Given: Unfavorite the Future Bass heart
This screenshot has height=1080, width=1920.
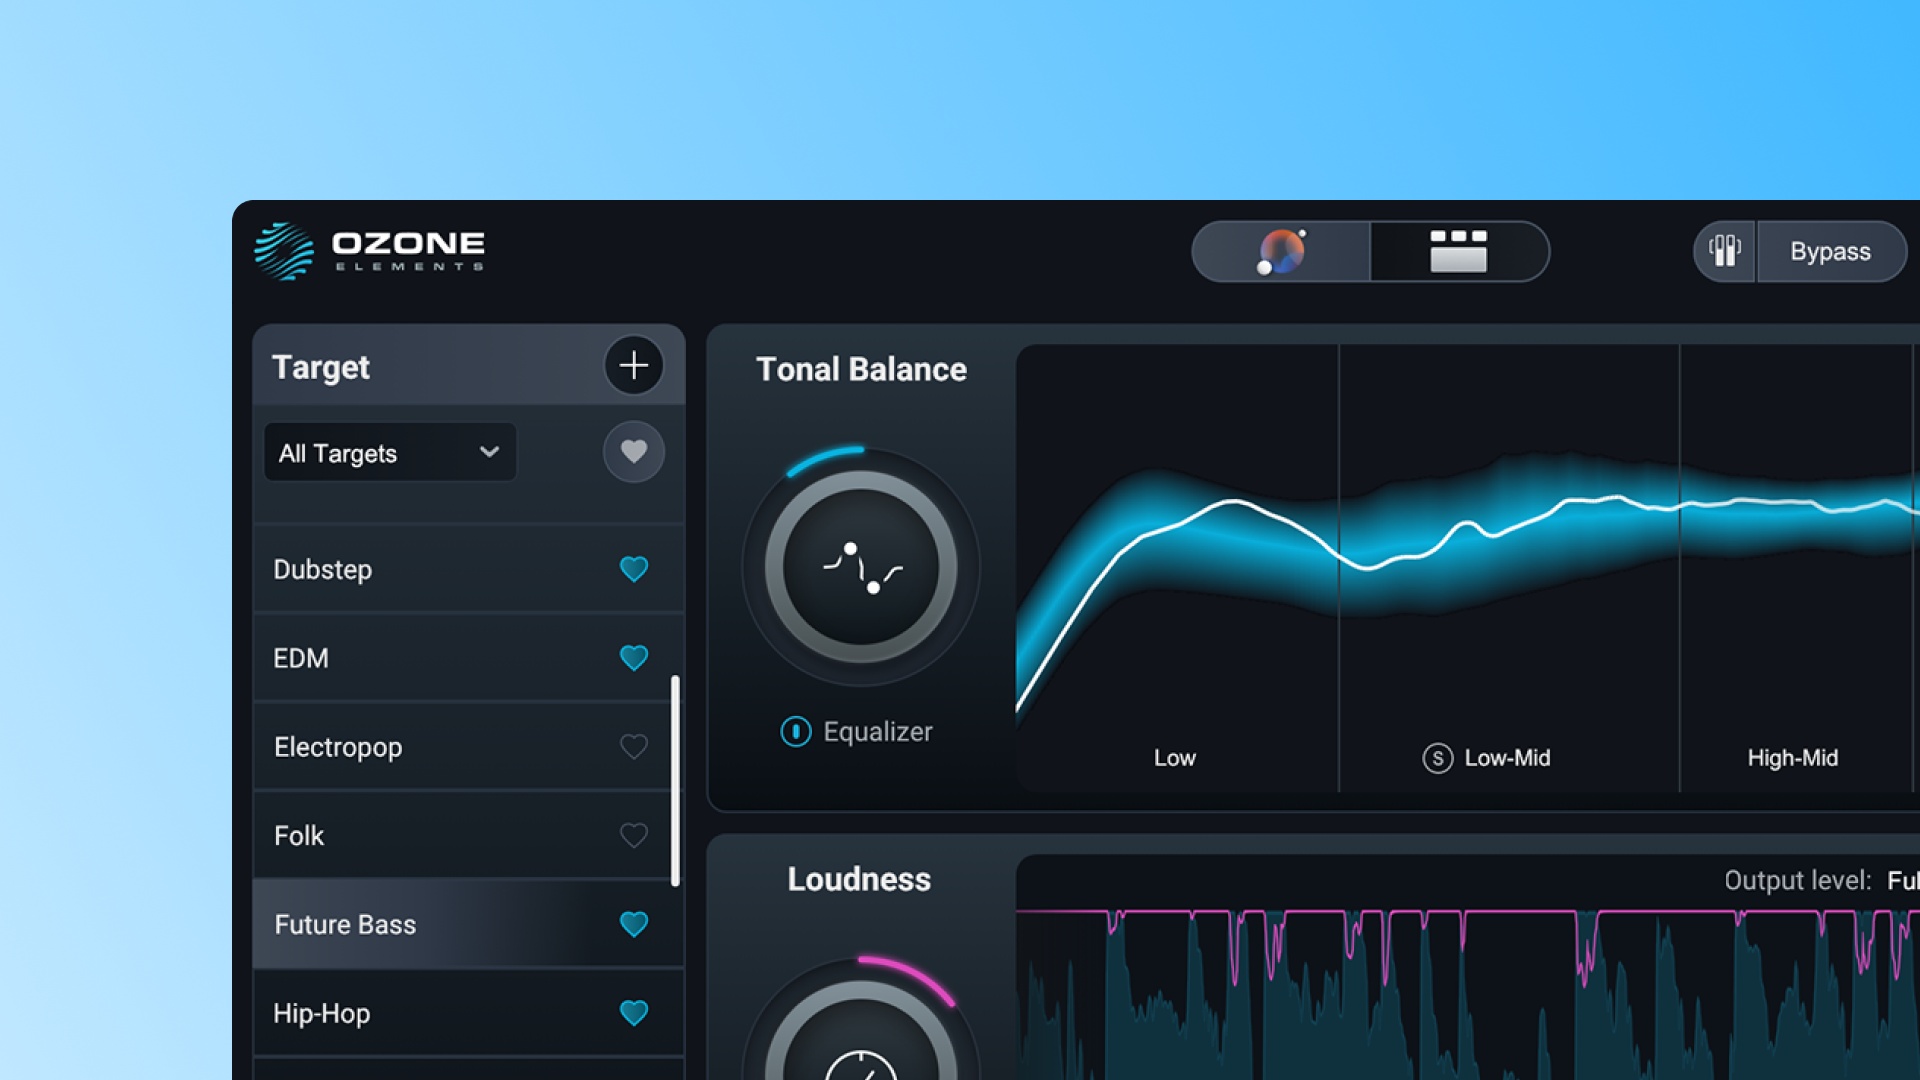Looking at the screenshot, I should (634, 924).
